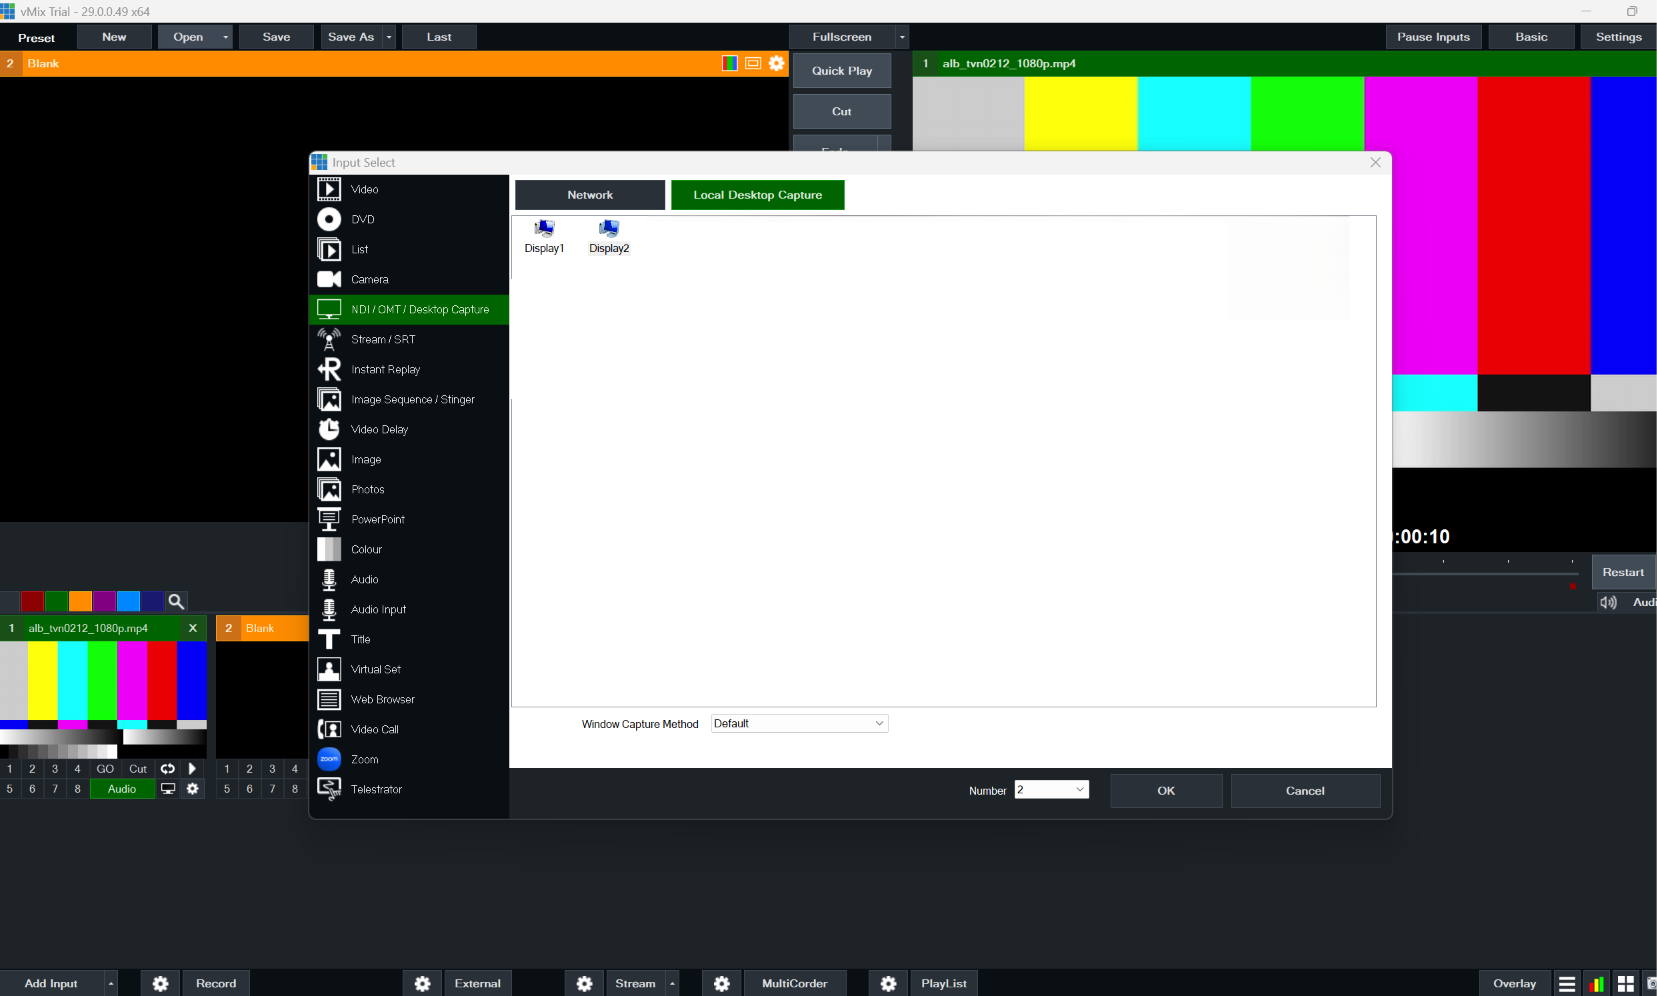Choose the Telestrator input type
This screenshot has width=1657, height=996.
[x=409, y=789]
